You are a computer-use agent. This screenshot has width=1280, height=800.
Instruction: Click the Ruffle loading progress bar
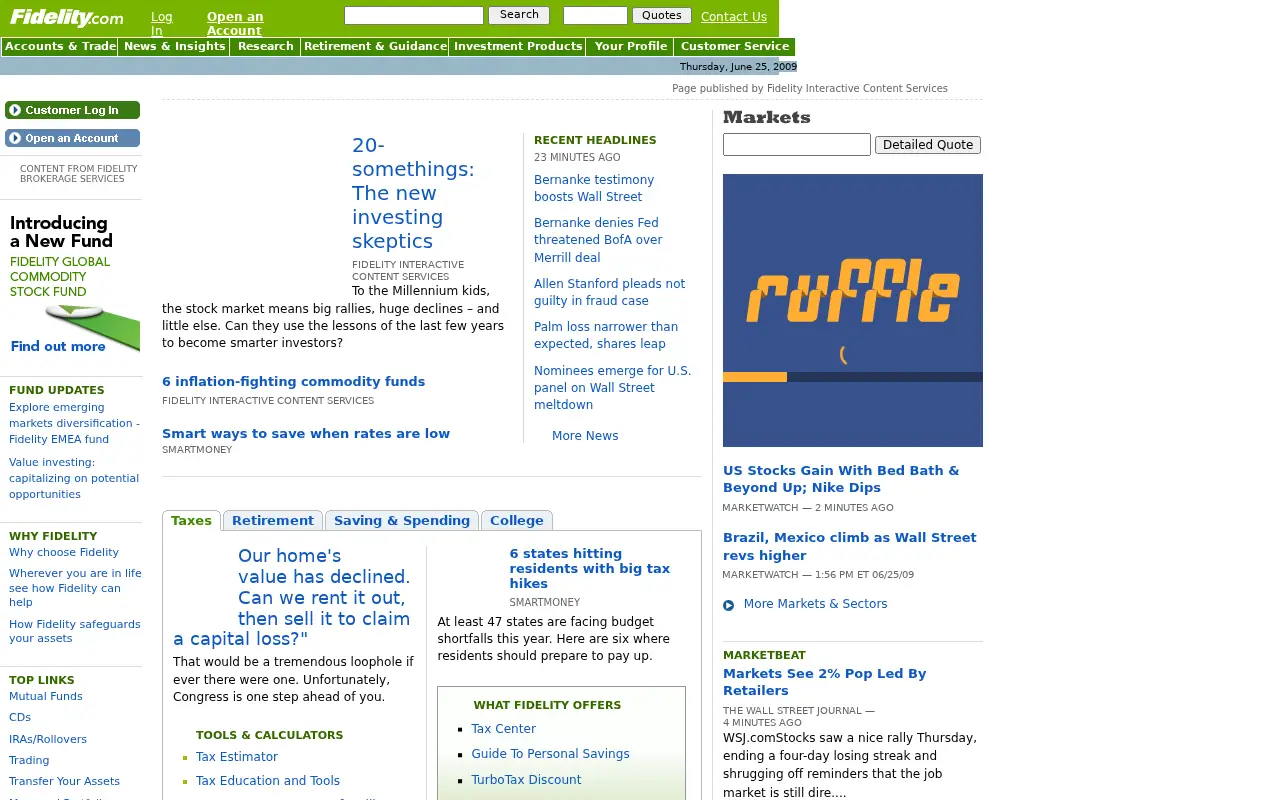853,377
